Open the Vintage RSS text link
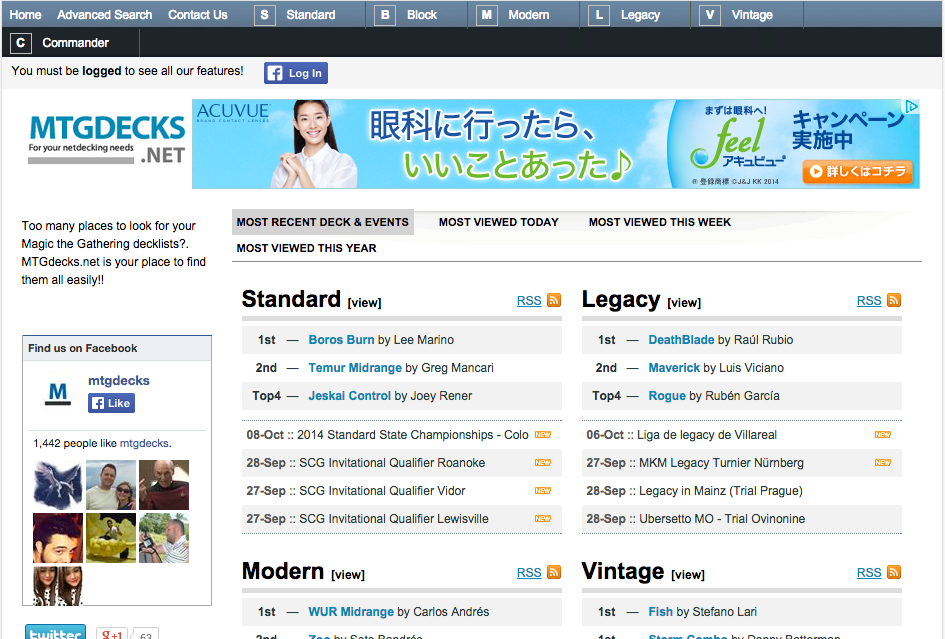 [x=869, y=573]
